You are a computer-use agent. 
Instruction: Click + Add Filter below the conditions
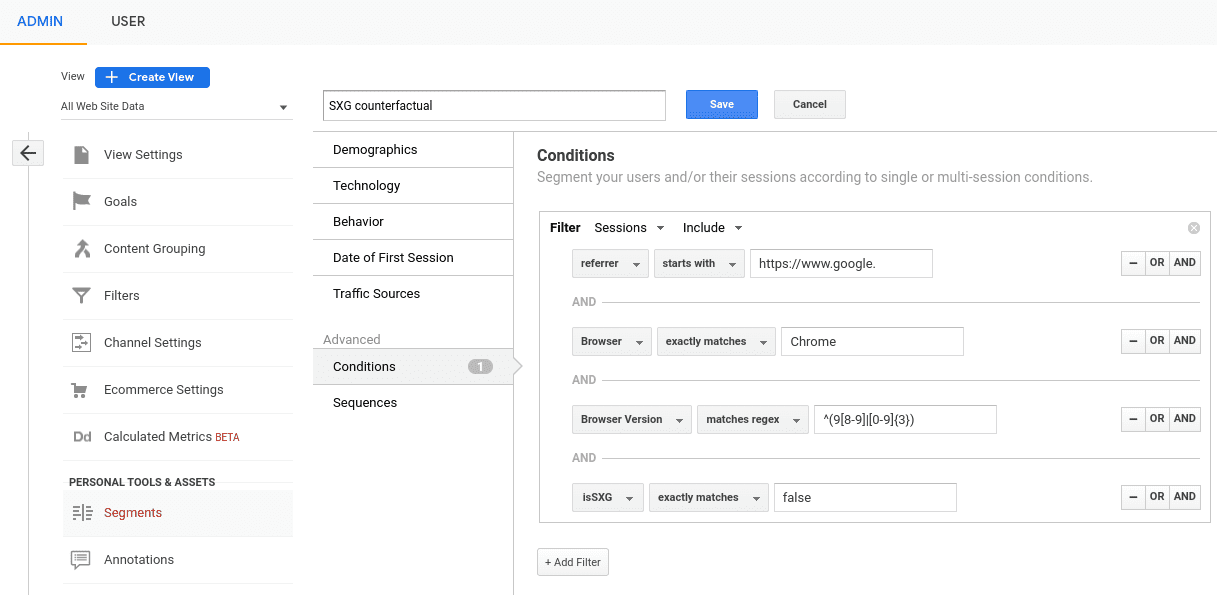pos(572,561)
